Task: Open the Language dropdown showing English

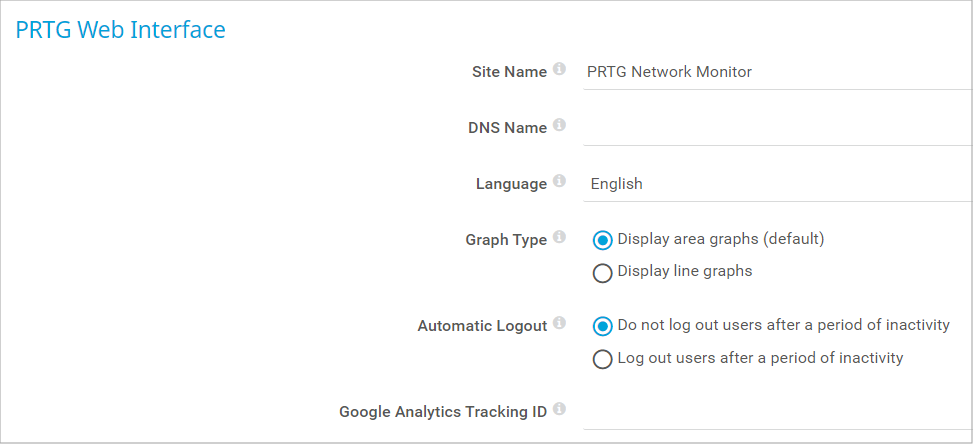Action: pos(776,184)
